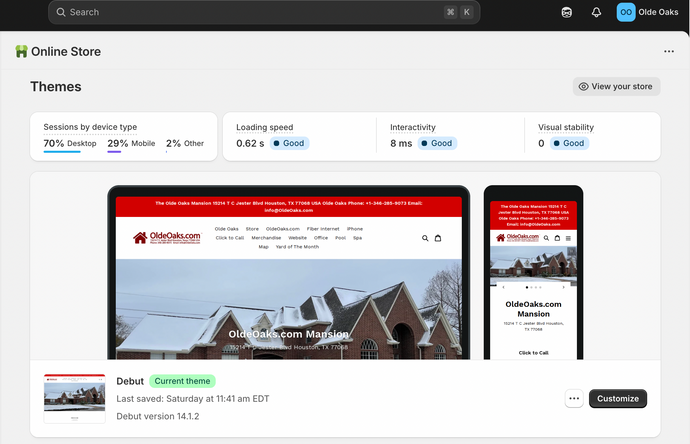Viewport: 690px width, 444px height.
Task: Open the Sidekick assistant icon in top bar
Action: (x=567, y=12)
